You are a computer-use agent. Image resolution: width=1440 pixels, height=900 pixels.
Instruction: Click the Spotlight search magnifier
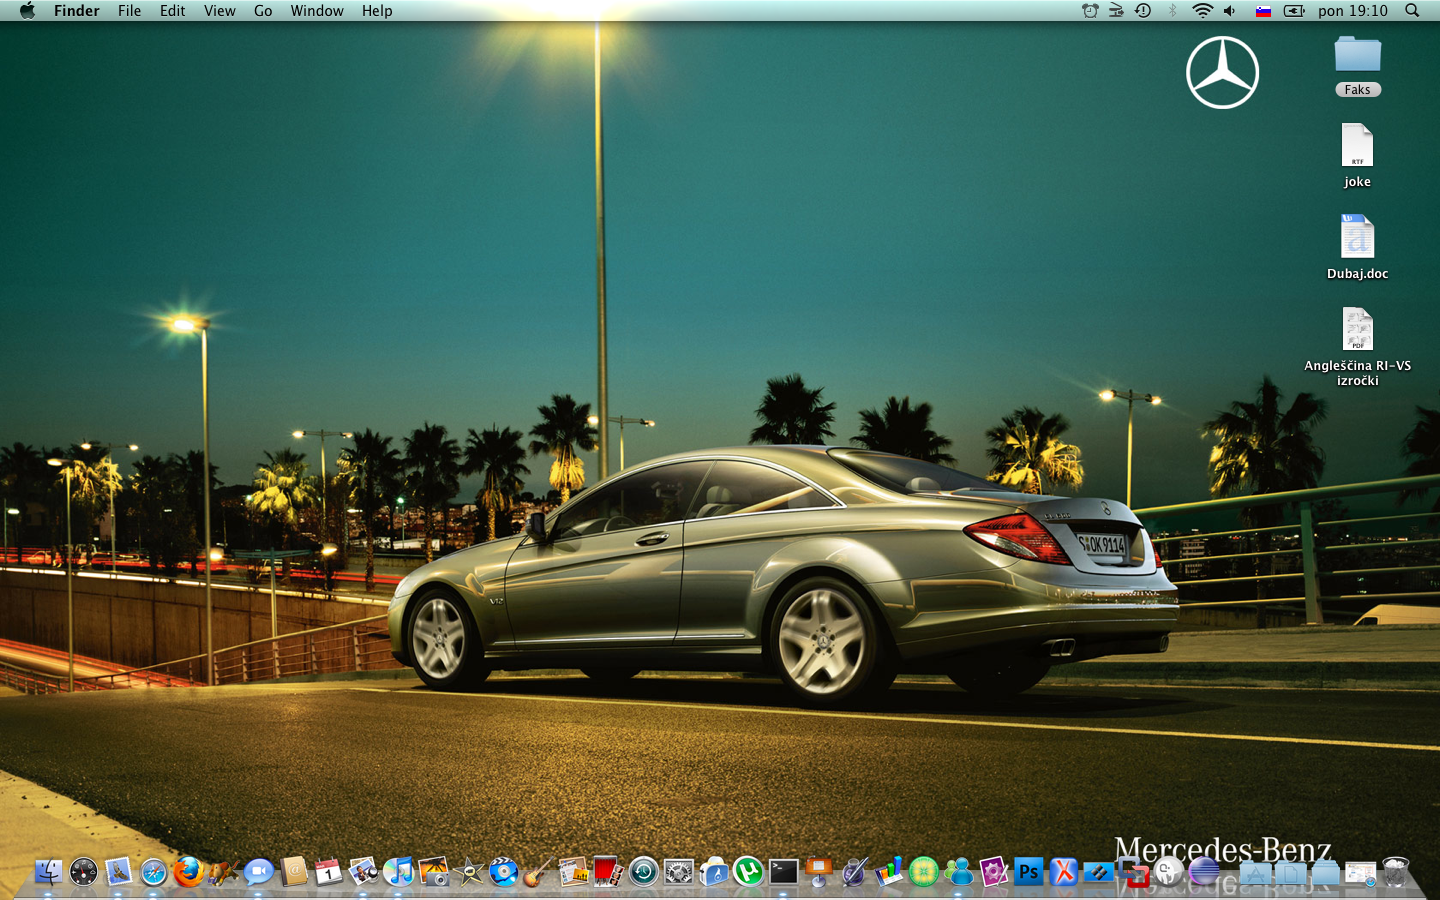[1412, 11]
